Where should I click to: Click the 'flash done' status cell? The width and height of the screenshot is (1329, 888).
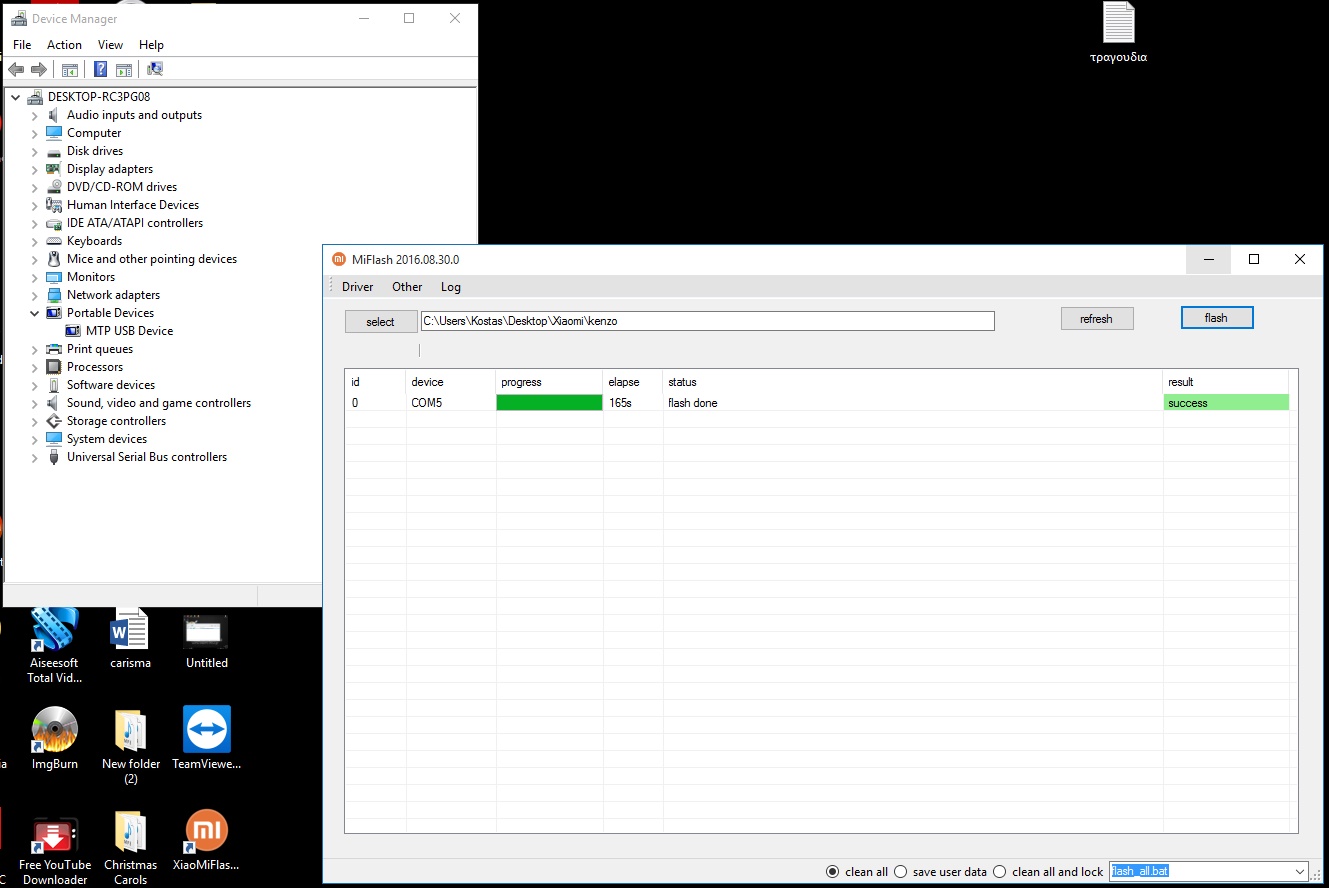tap(913, 403)
